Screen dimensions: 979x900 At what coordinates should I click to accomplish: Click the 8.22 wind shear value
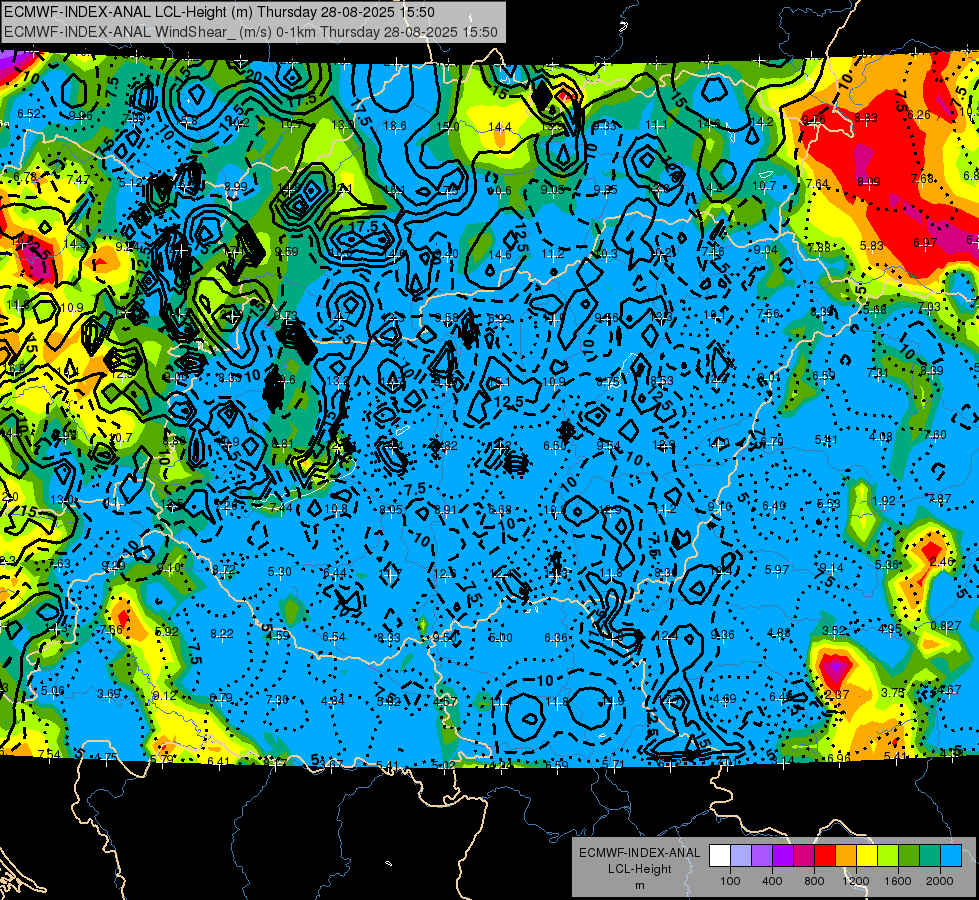click(222, 634)
